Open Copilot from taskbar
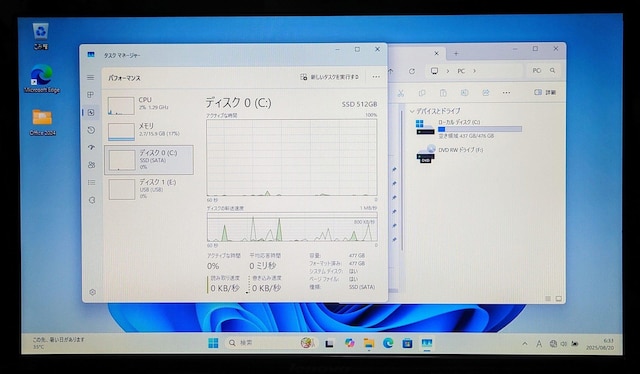 [x=349, y=343]
